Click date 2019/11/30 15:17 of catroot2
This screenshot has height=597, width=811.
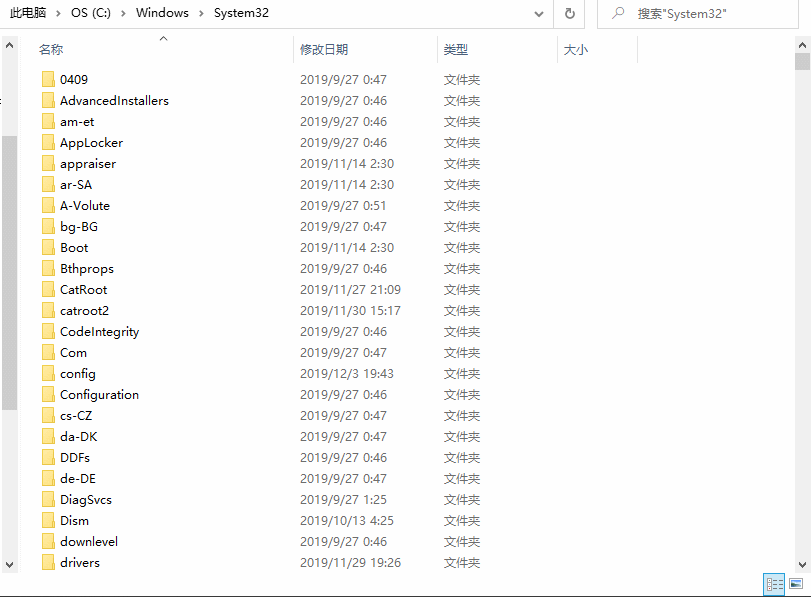350,310
